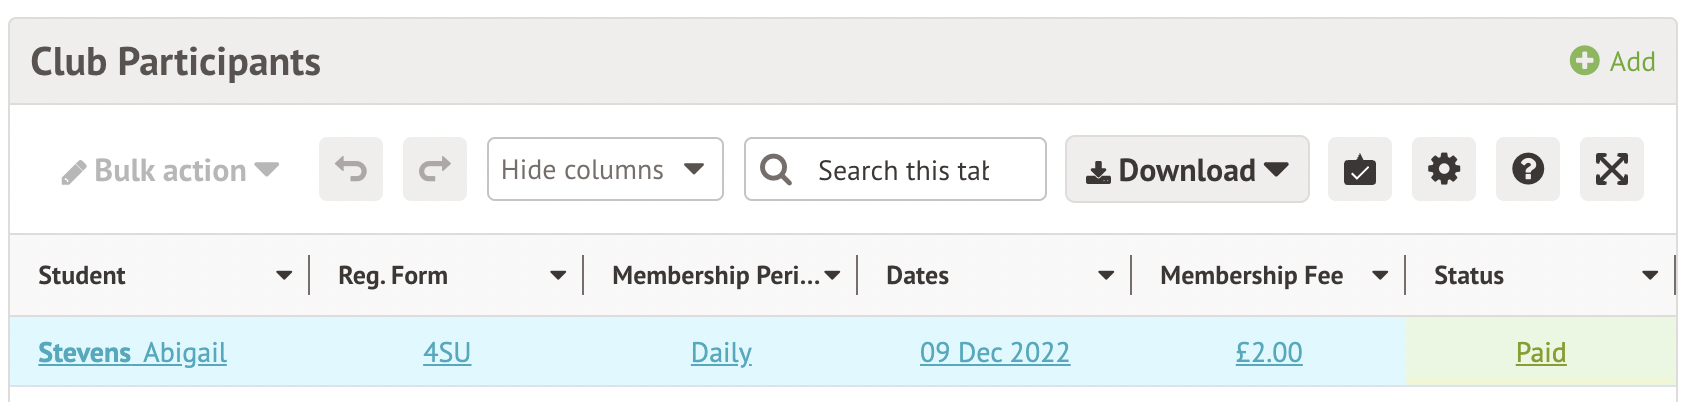This screenshot has height=402, width=1686.
Task: Expand table to full screen
Action: 1611,170
